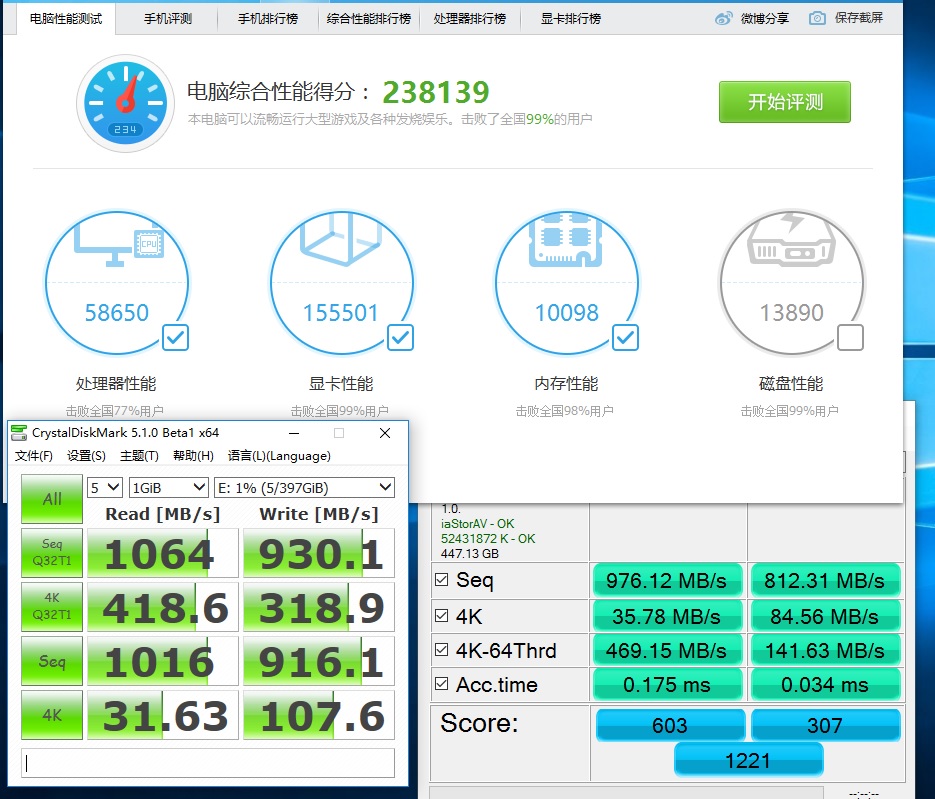Open the 主题(T) menu in CrystalDiskMark
The image size is (935, 799).
point(139,456)
